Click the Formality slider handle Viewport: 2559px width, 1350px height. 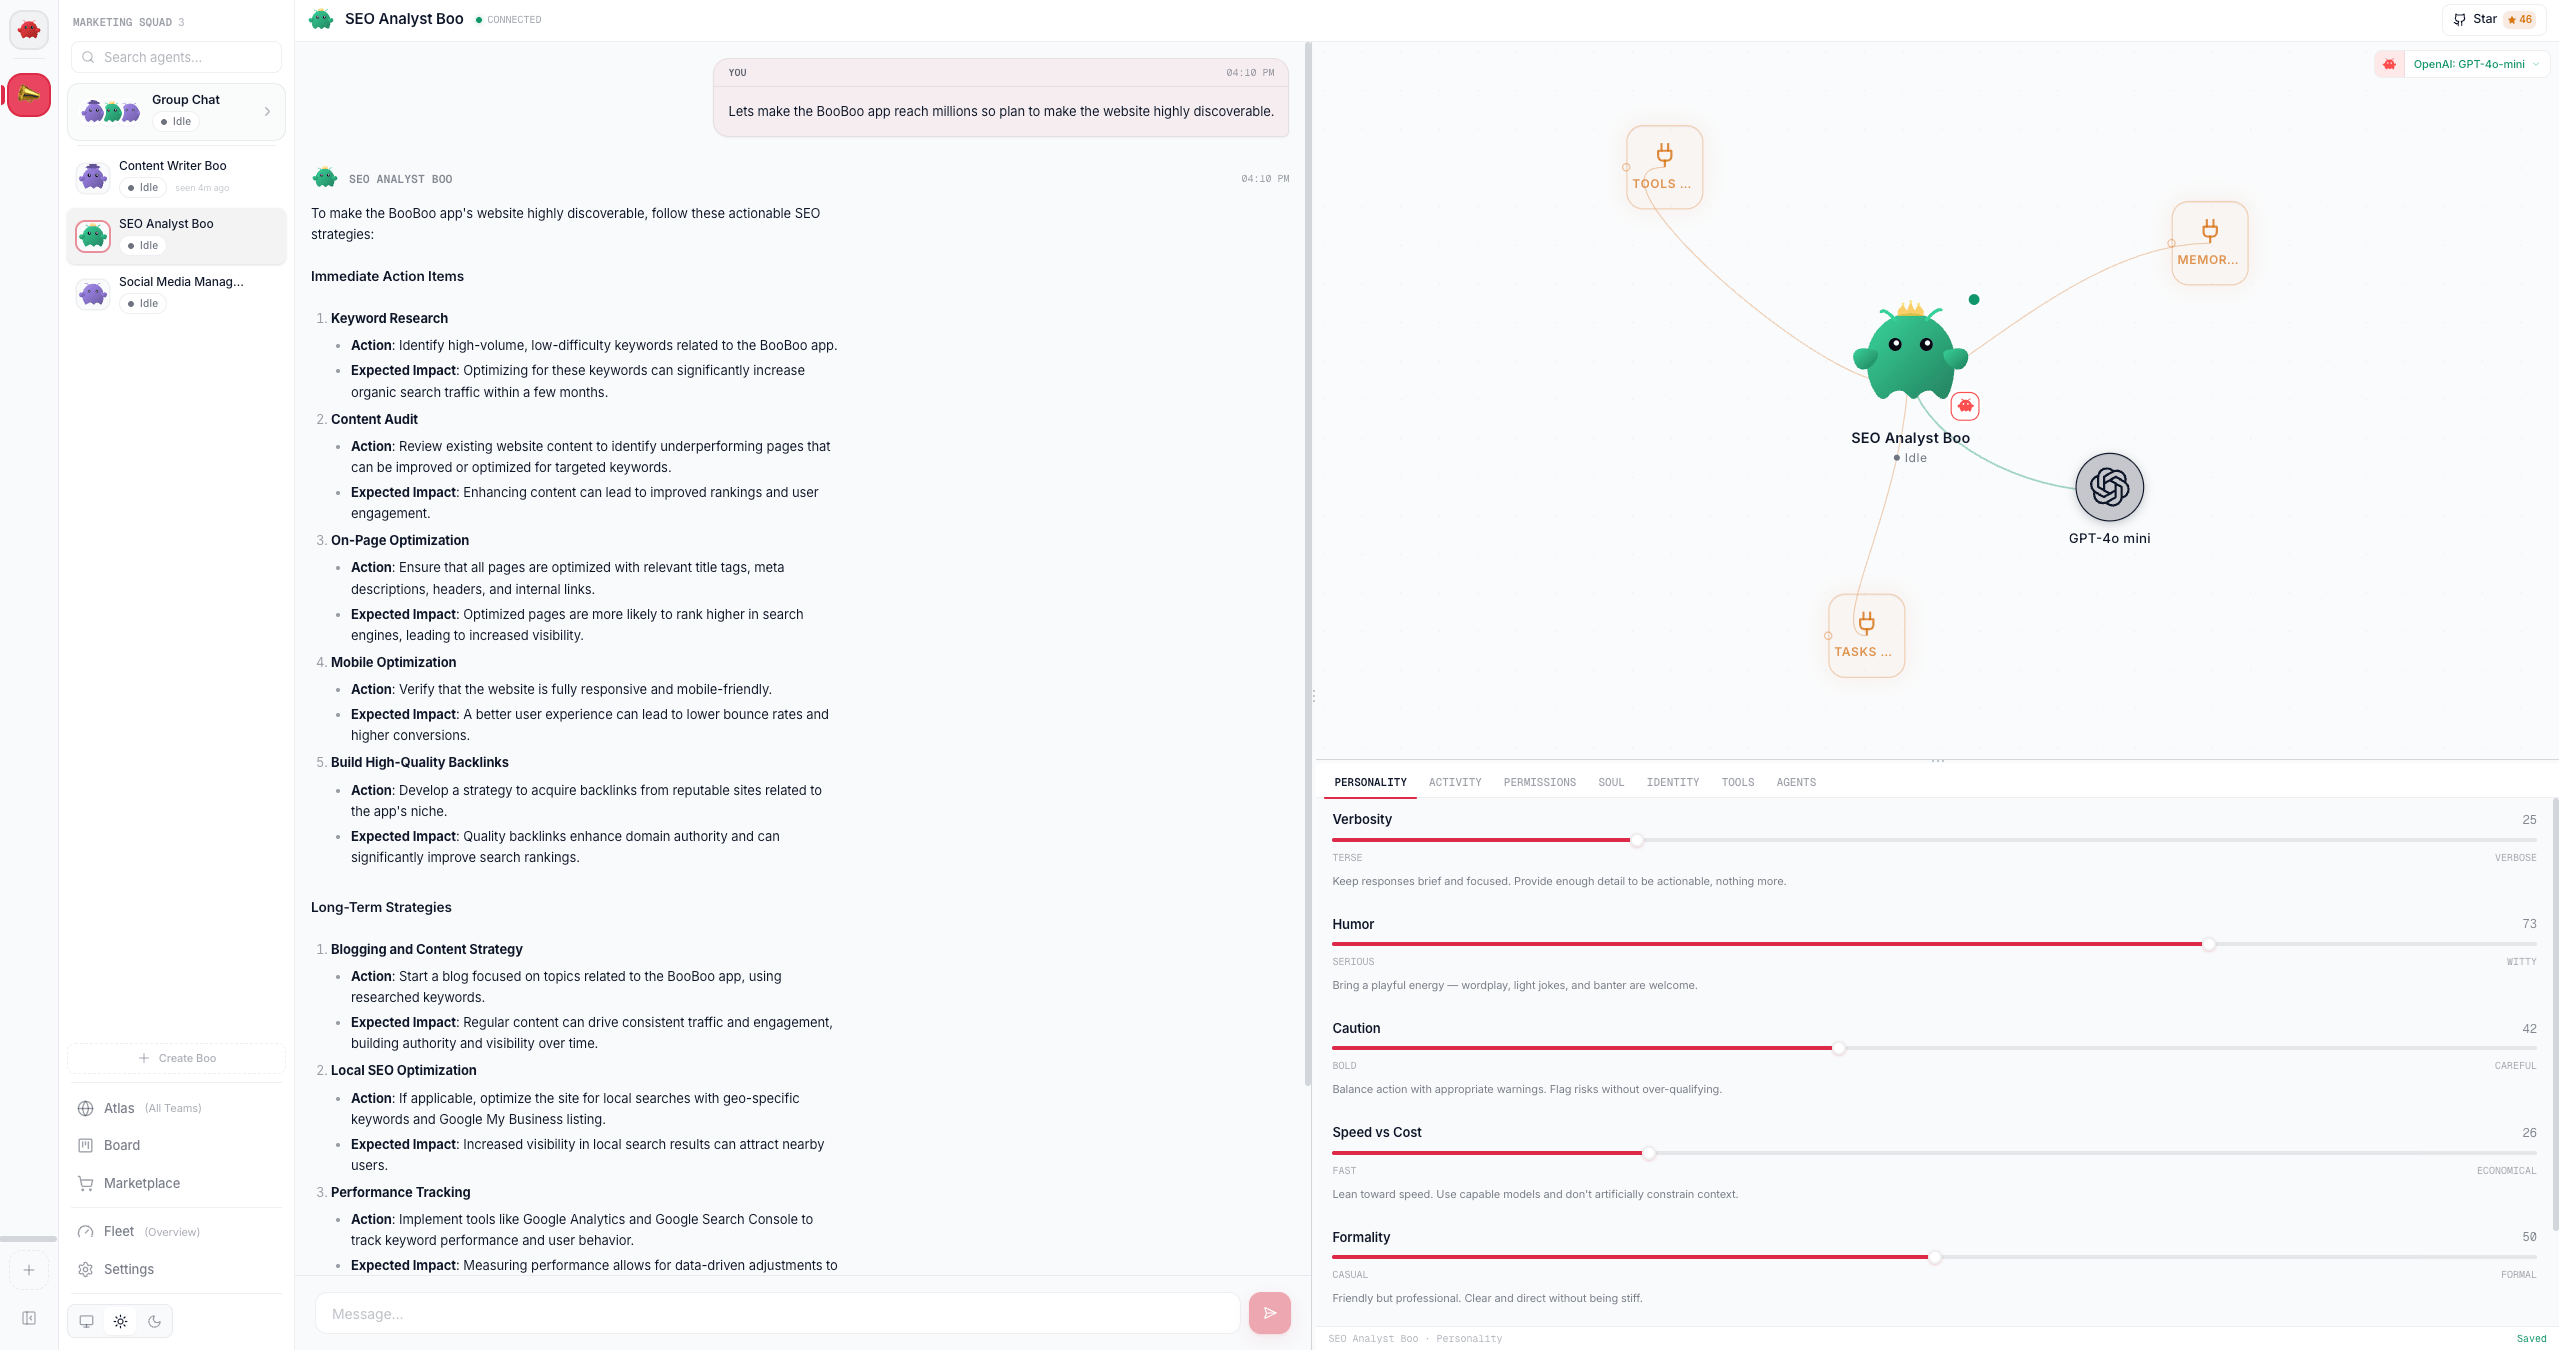pyautogui.click(x=1934, y=1257)
